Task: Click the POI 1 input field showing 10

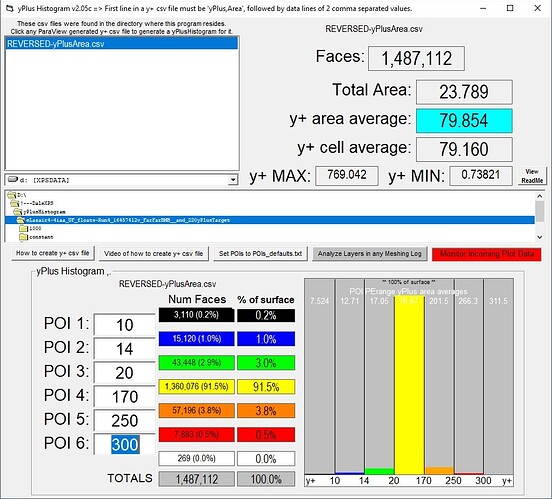Action: pyautogui.click(x=125, y=325)
